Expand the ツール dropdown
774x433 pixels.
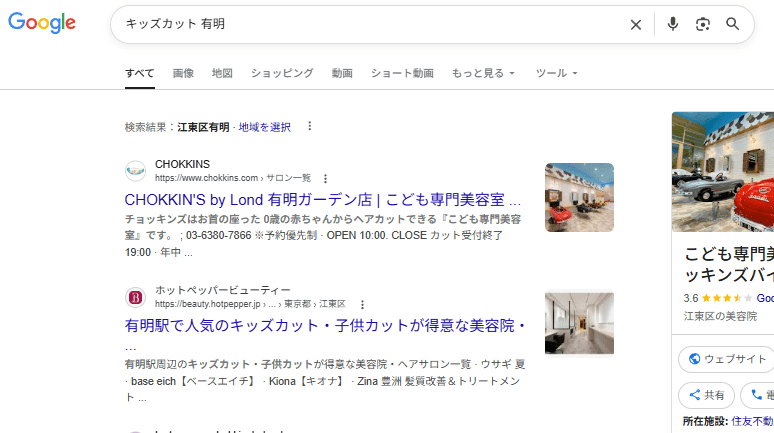point(557,73)
